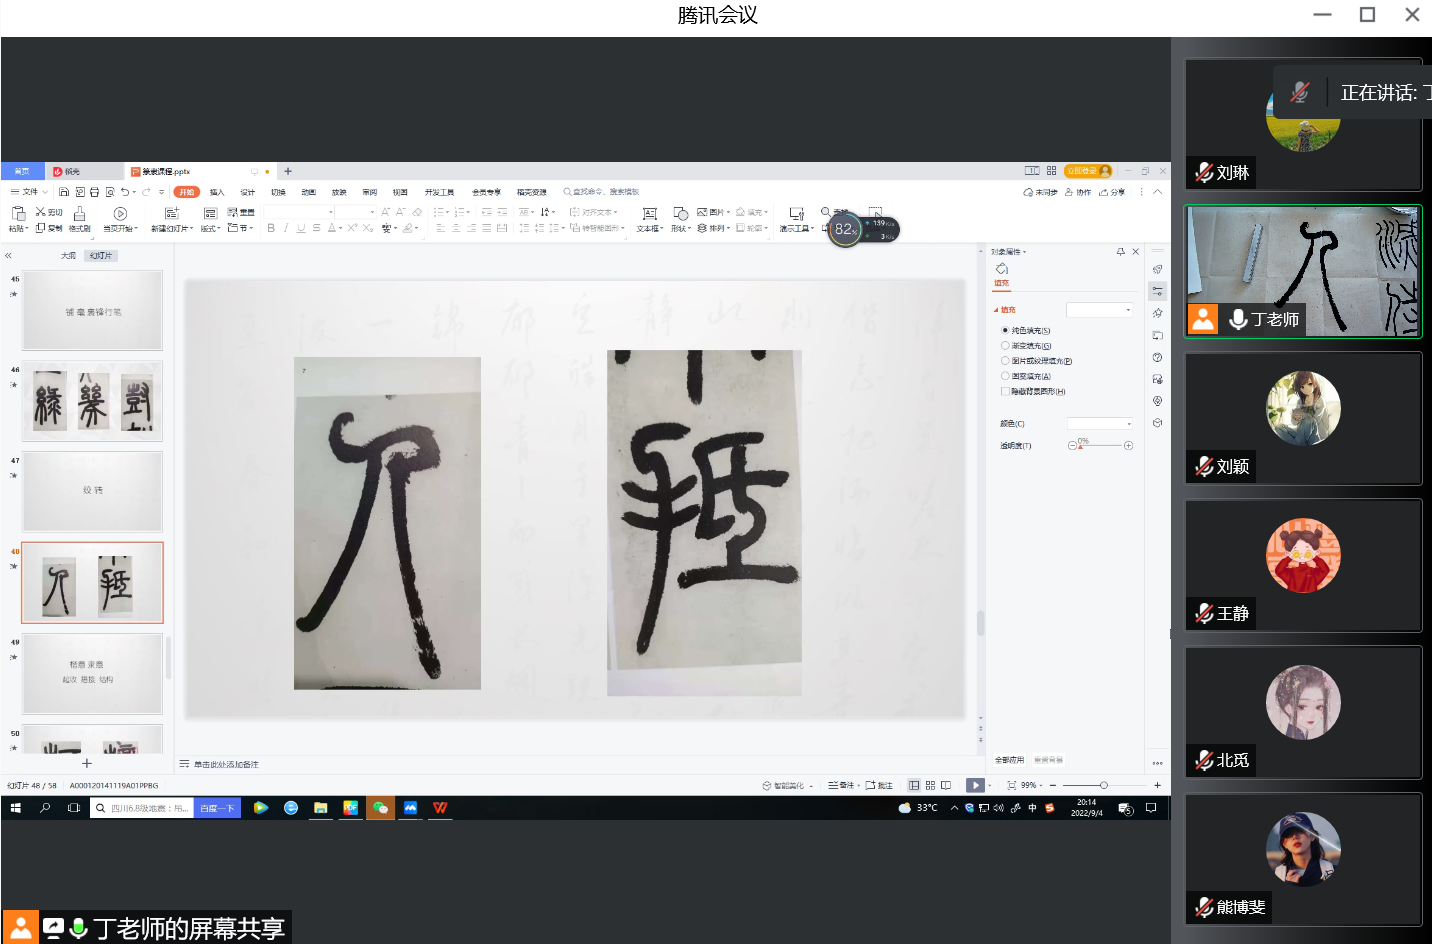The width and height of the screenshot is (1432, 944).
Task: Click the 文本框 text box icon
Action: click(649, 214)
